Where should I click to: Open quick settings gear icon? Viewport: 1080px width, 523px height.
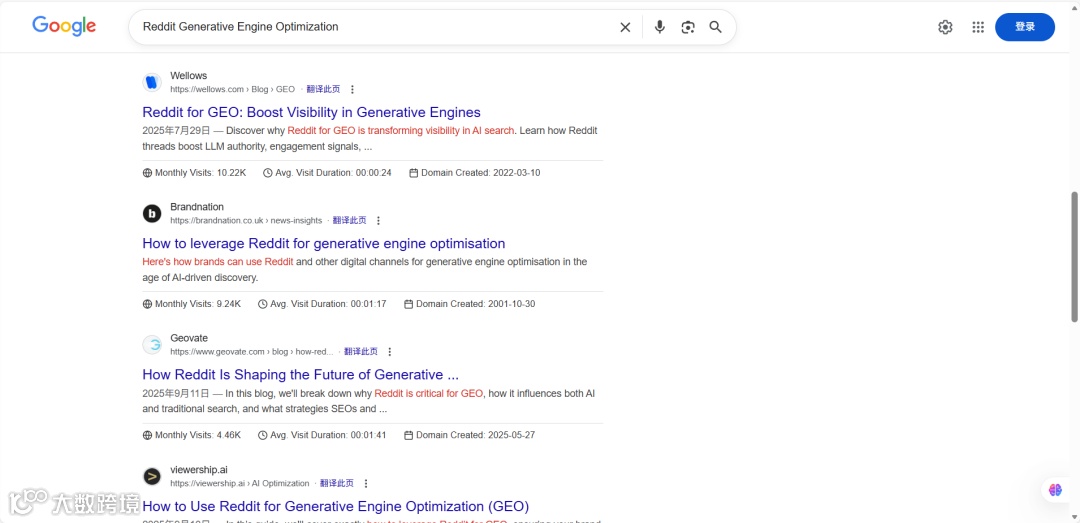945,27
